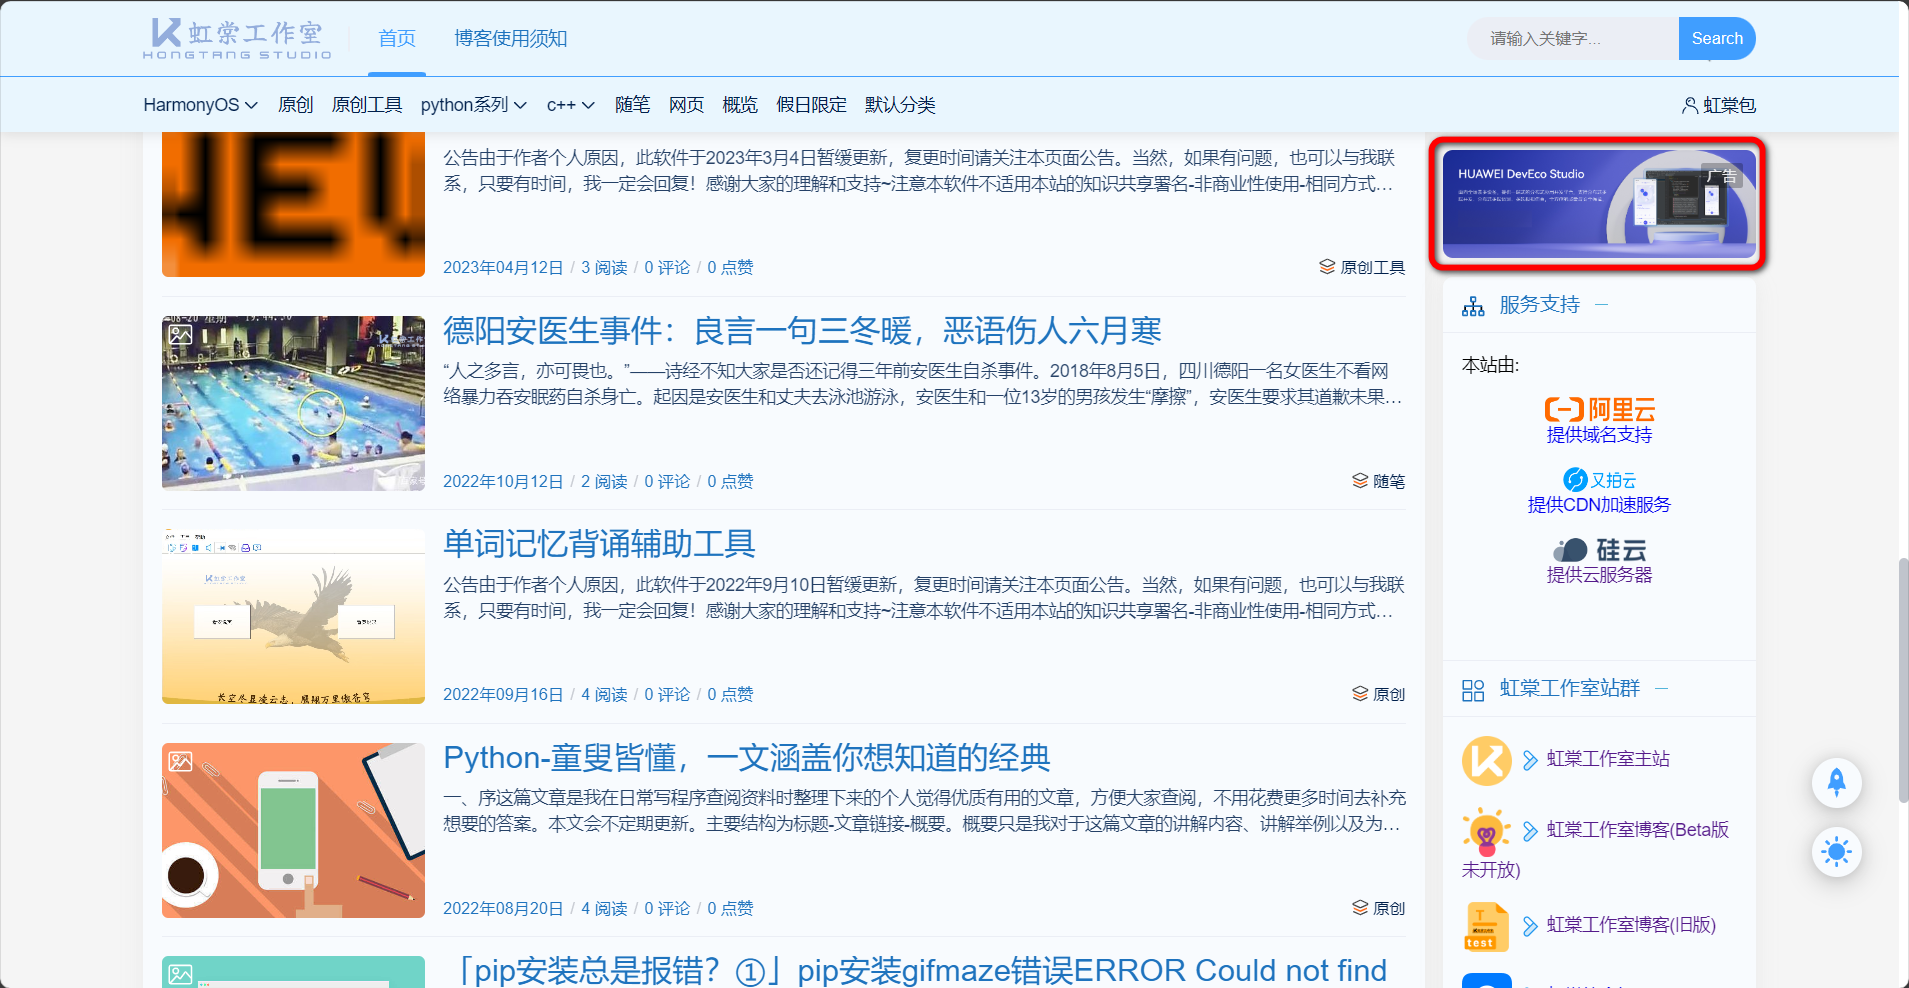The image size is (1909, 988).
Task: Open the HUAWEI DevEco Studio ad banner
Action: (x=1599, y=204)
